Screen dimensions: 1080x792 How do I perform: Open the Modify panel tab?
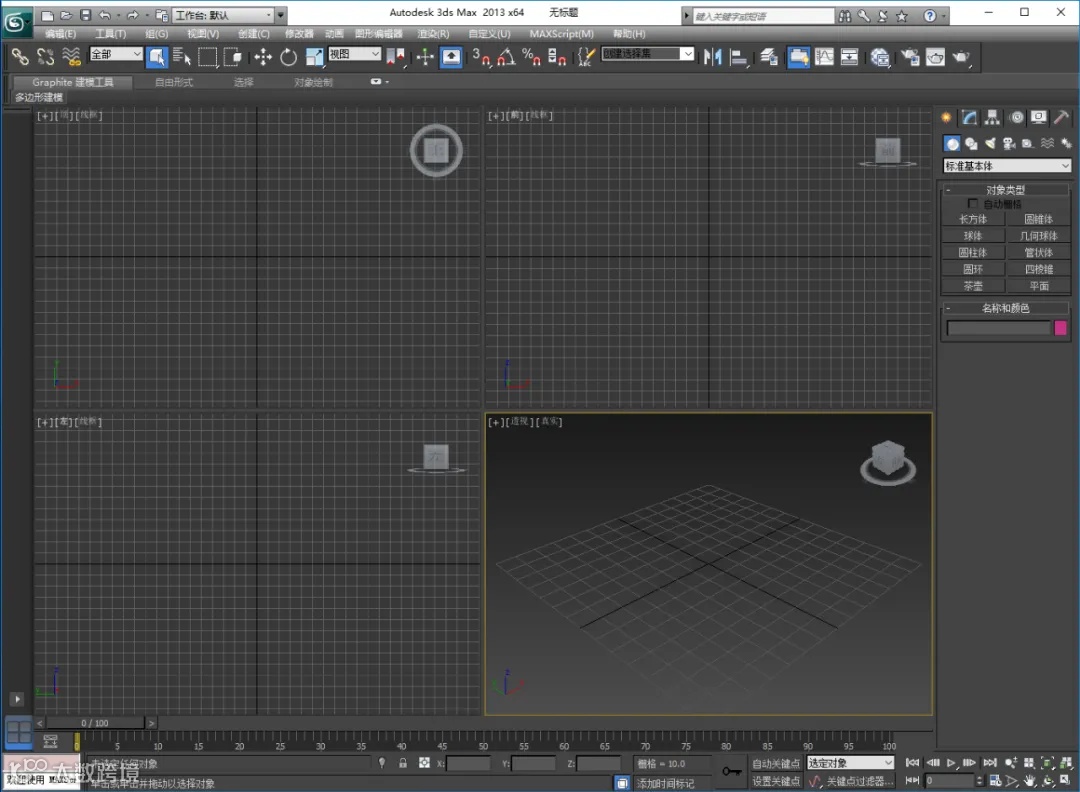(x=969, y=118)
